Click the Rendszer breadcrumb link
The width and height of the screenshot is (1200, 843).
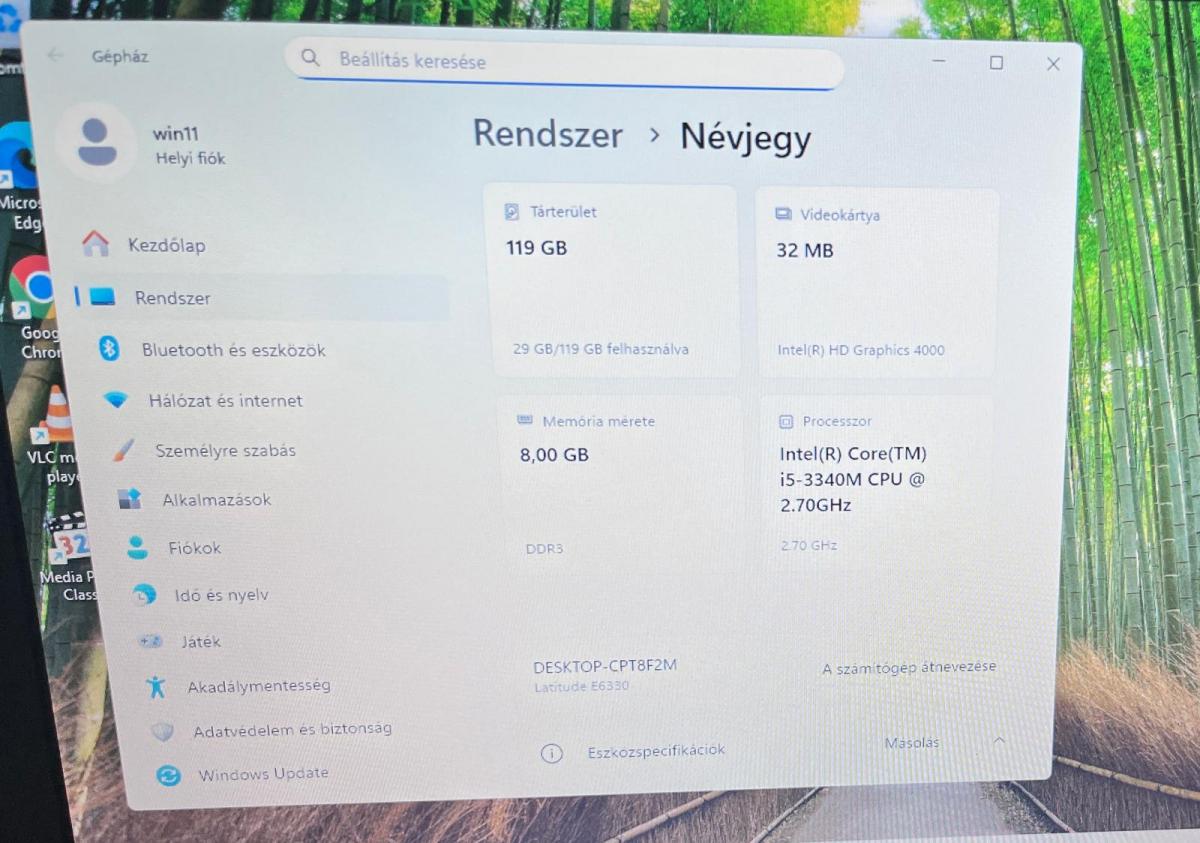[547, 133]
